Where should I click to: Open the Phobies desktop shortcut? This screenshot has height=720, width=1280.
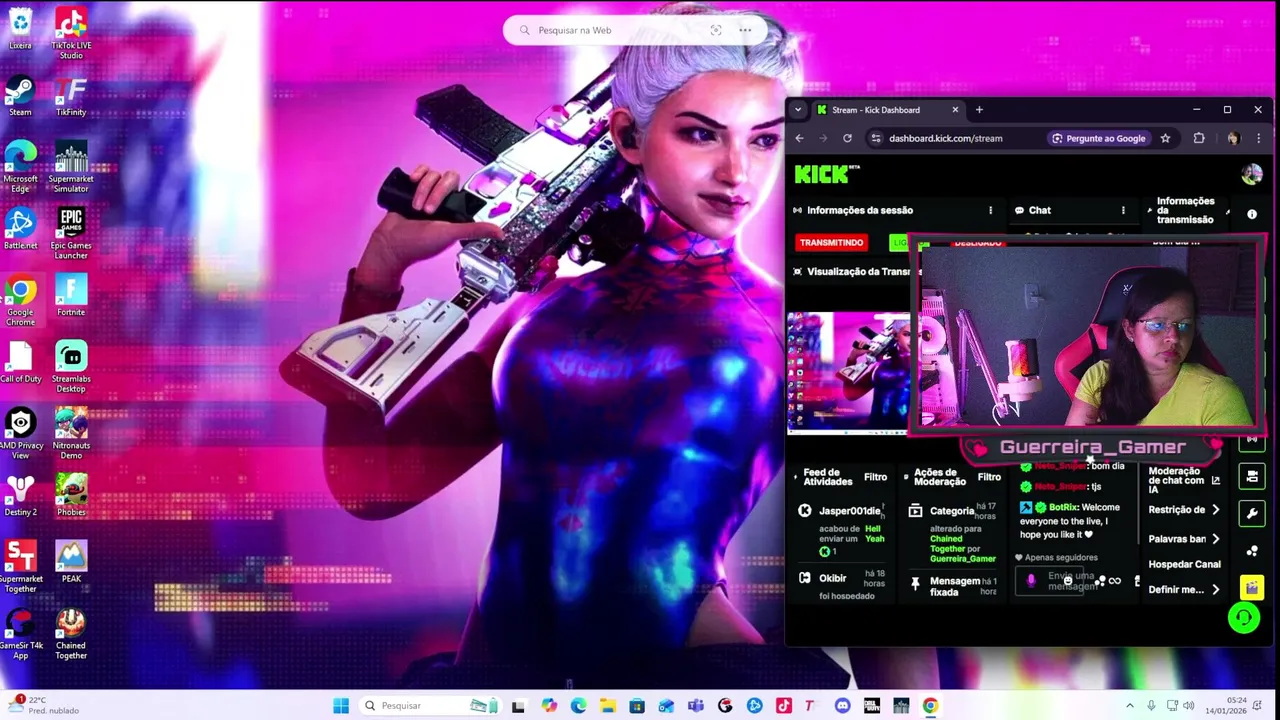coord(70,496)
